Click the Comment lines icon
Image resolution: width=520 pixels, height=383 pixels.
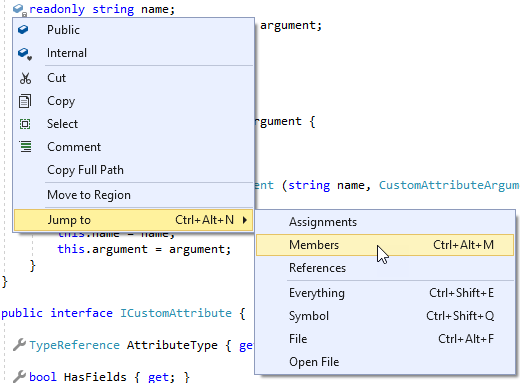[x=25, y=147]
